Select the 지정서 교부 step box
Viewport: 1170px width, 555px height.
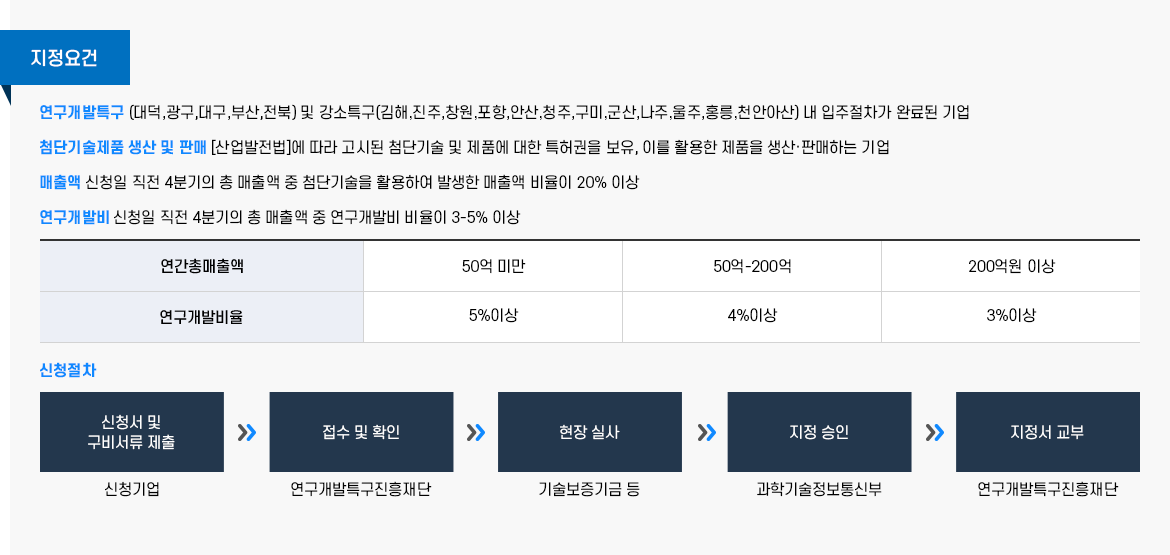click(x=1047, y=432)
